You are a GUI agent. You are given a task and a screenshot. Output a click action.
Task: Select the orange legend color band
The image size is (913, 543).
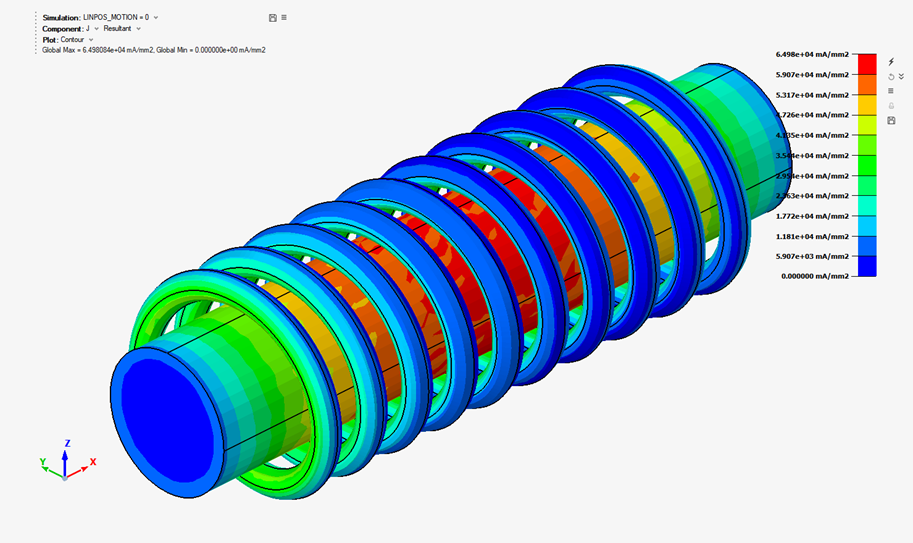(x=867, y=84)
